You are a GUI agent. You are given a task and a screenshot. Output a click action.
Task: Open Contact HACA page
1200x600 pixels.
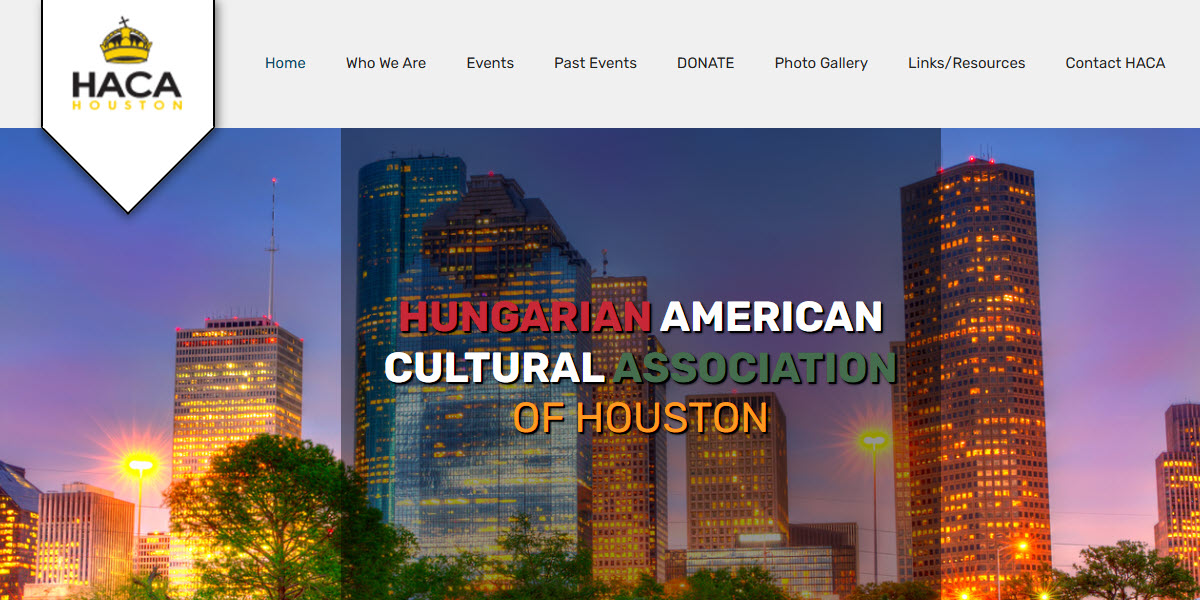click(x=1114, y=62)
